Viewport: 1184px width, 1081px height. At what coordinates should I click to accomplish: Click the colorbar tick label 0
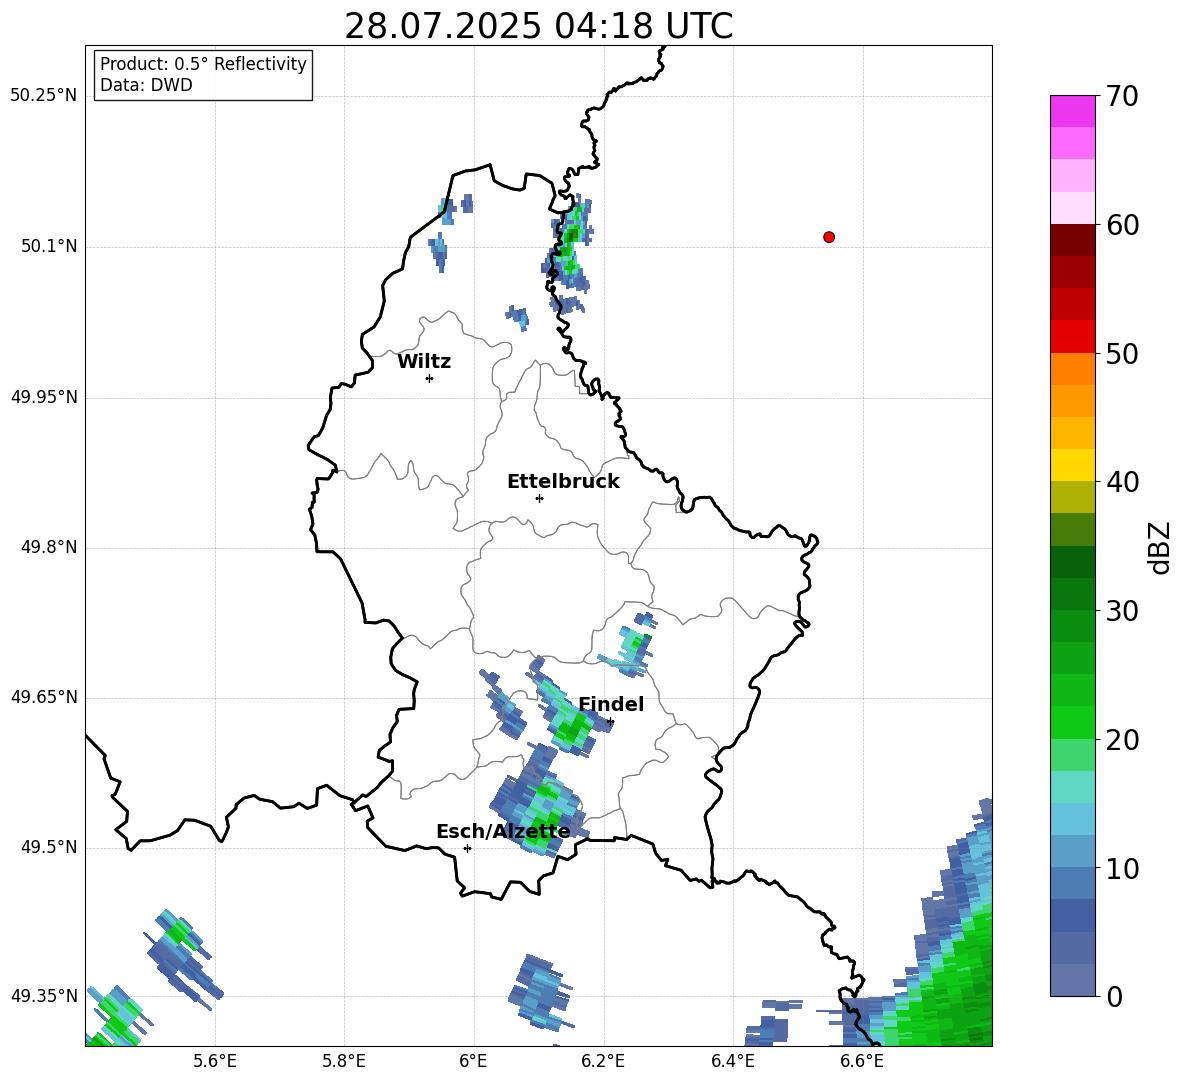click(1114, 996)
